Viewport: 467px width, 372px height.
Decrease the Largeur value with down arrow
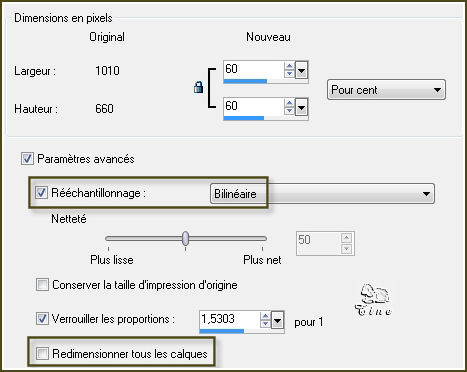[x=289, y=73]
